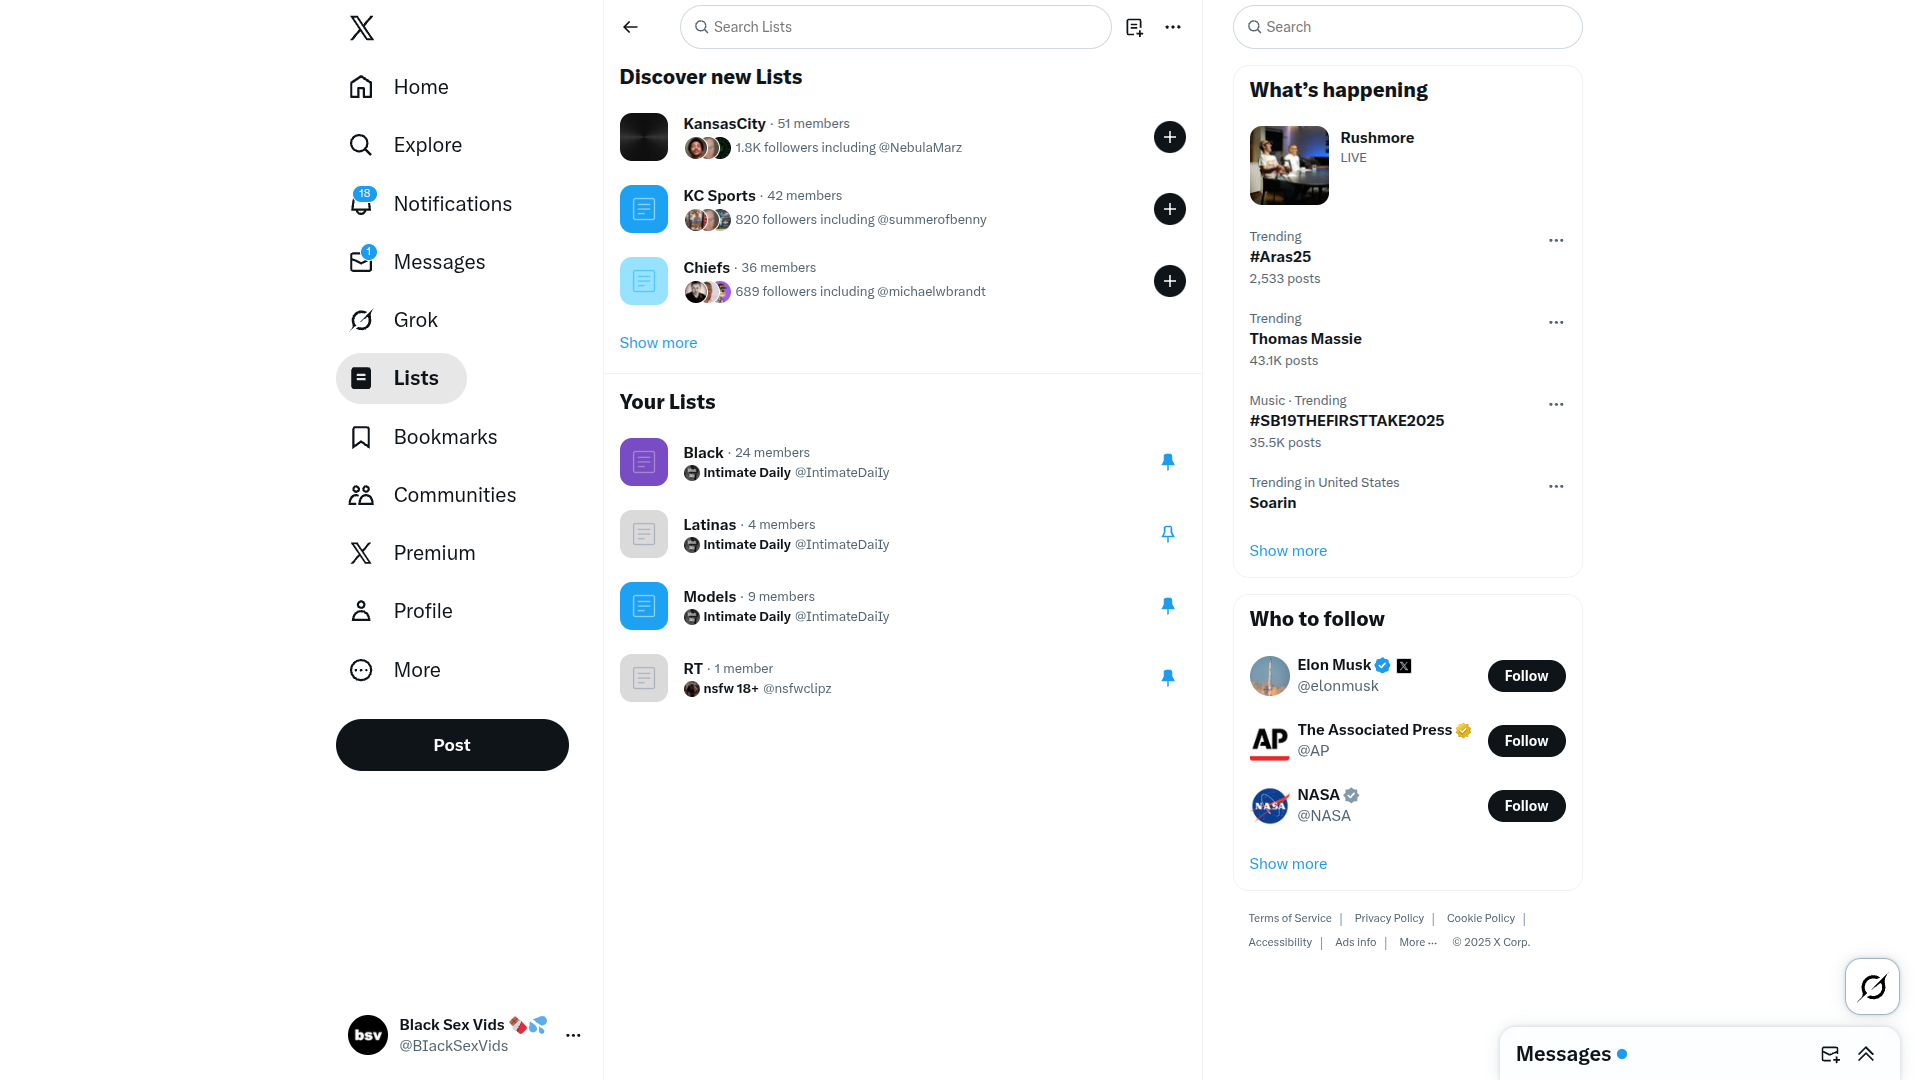This screenshot has width=1920, height=1080.
Task: Open the Notifications bell icon
Action: pyautogui.click(x=361, y=203)
